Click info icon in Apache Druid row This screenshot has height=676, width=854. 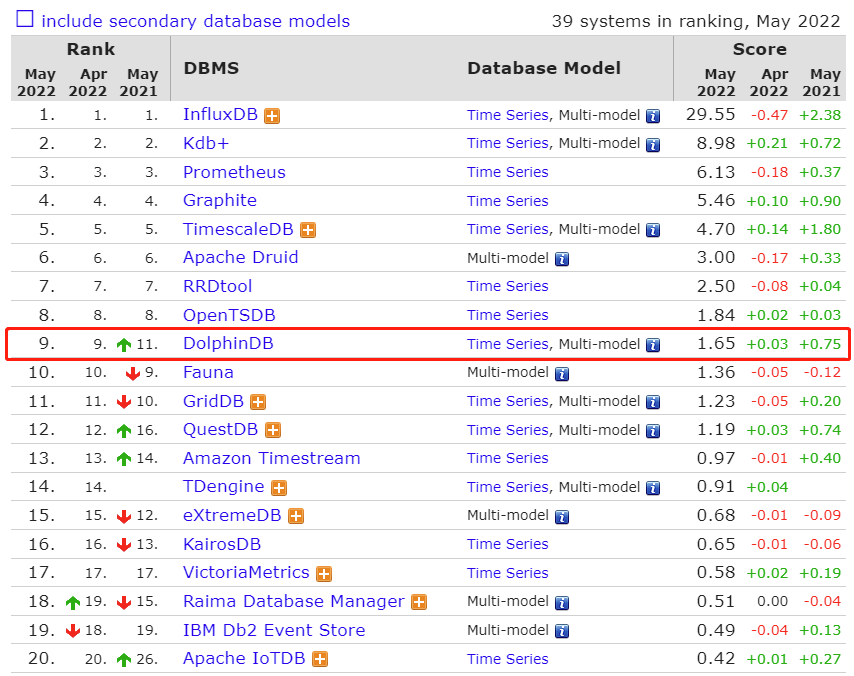point(562,259)
